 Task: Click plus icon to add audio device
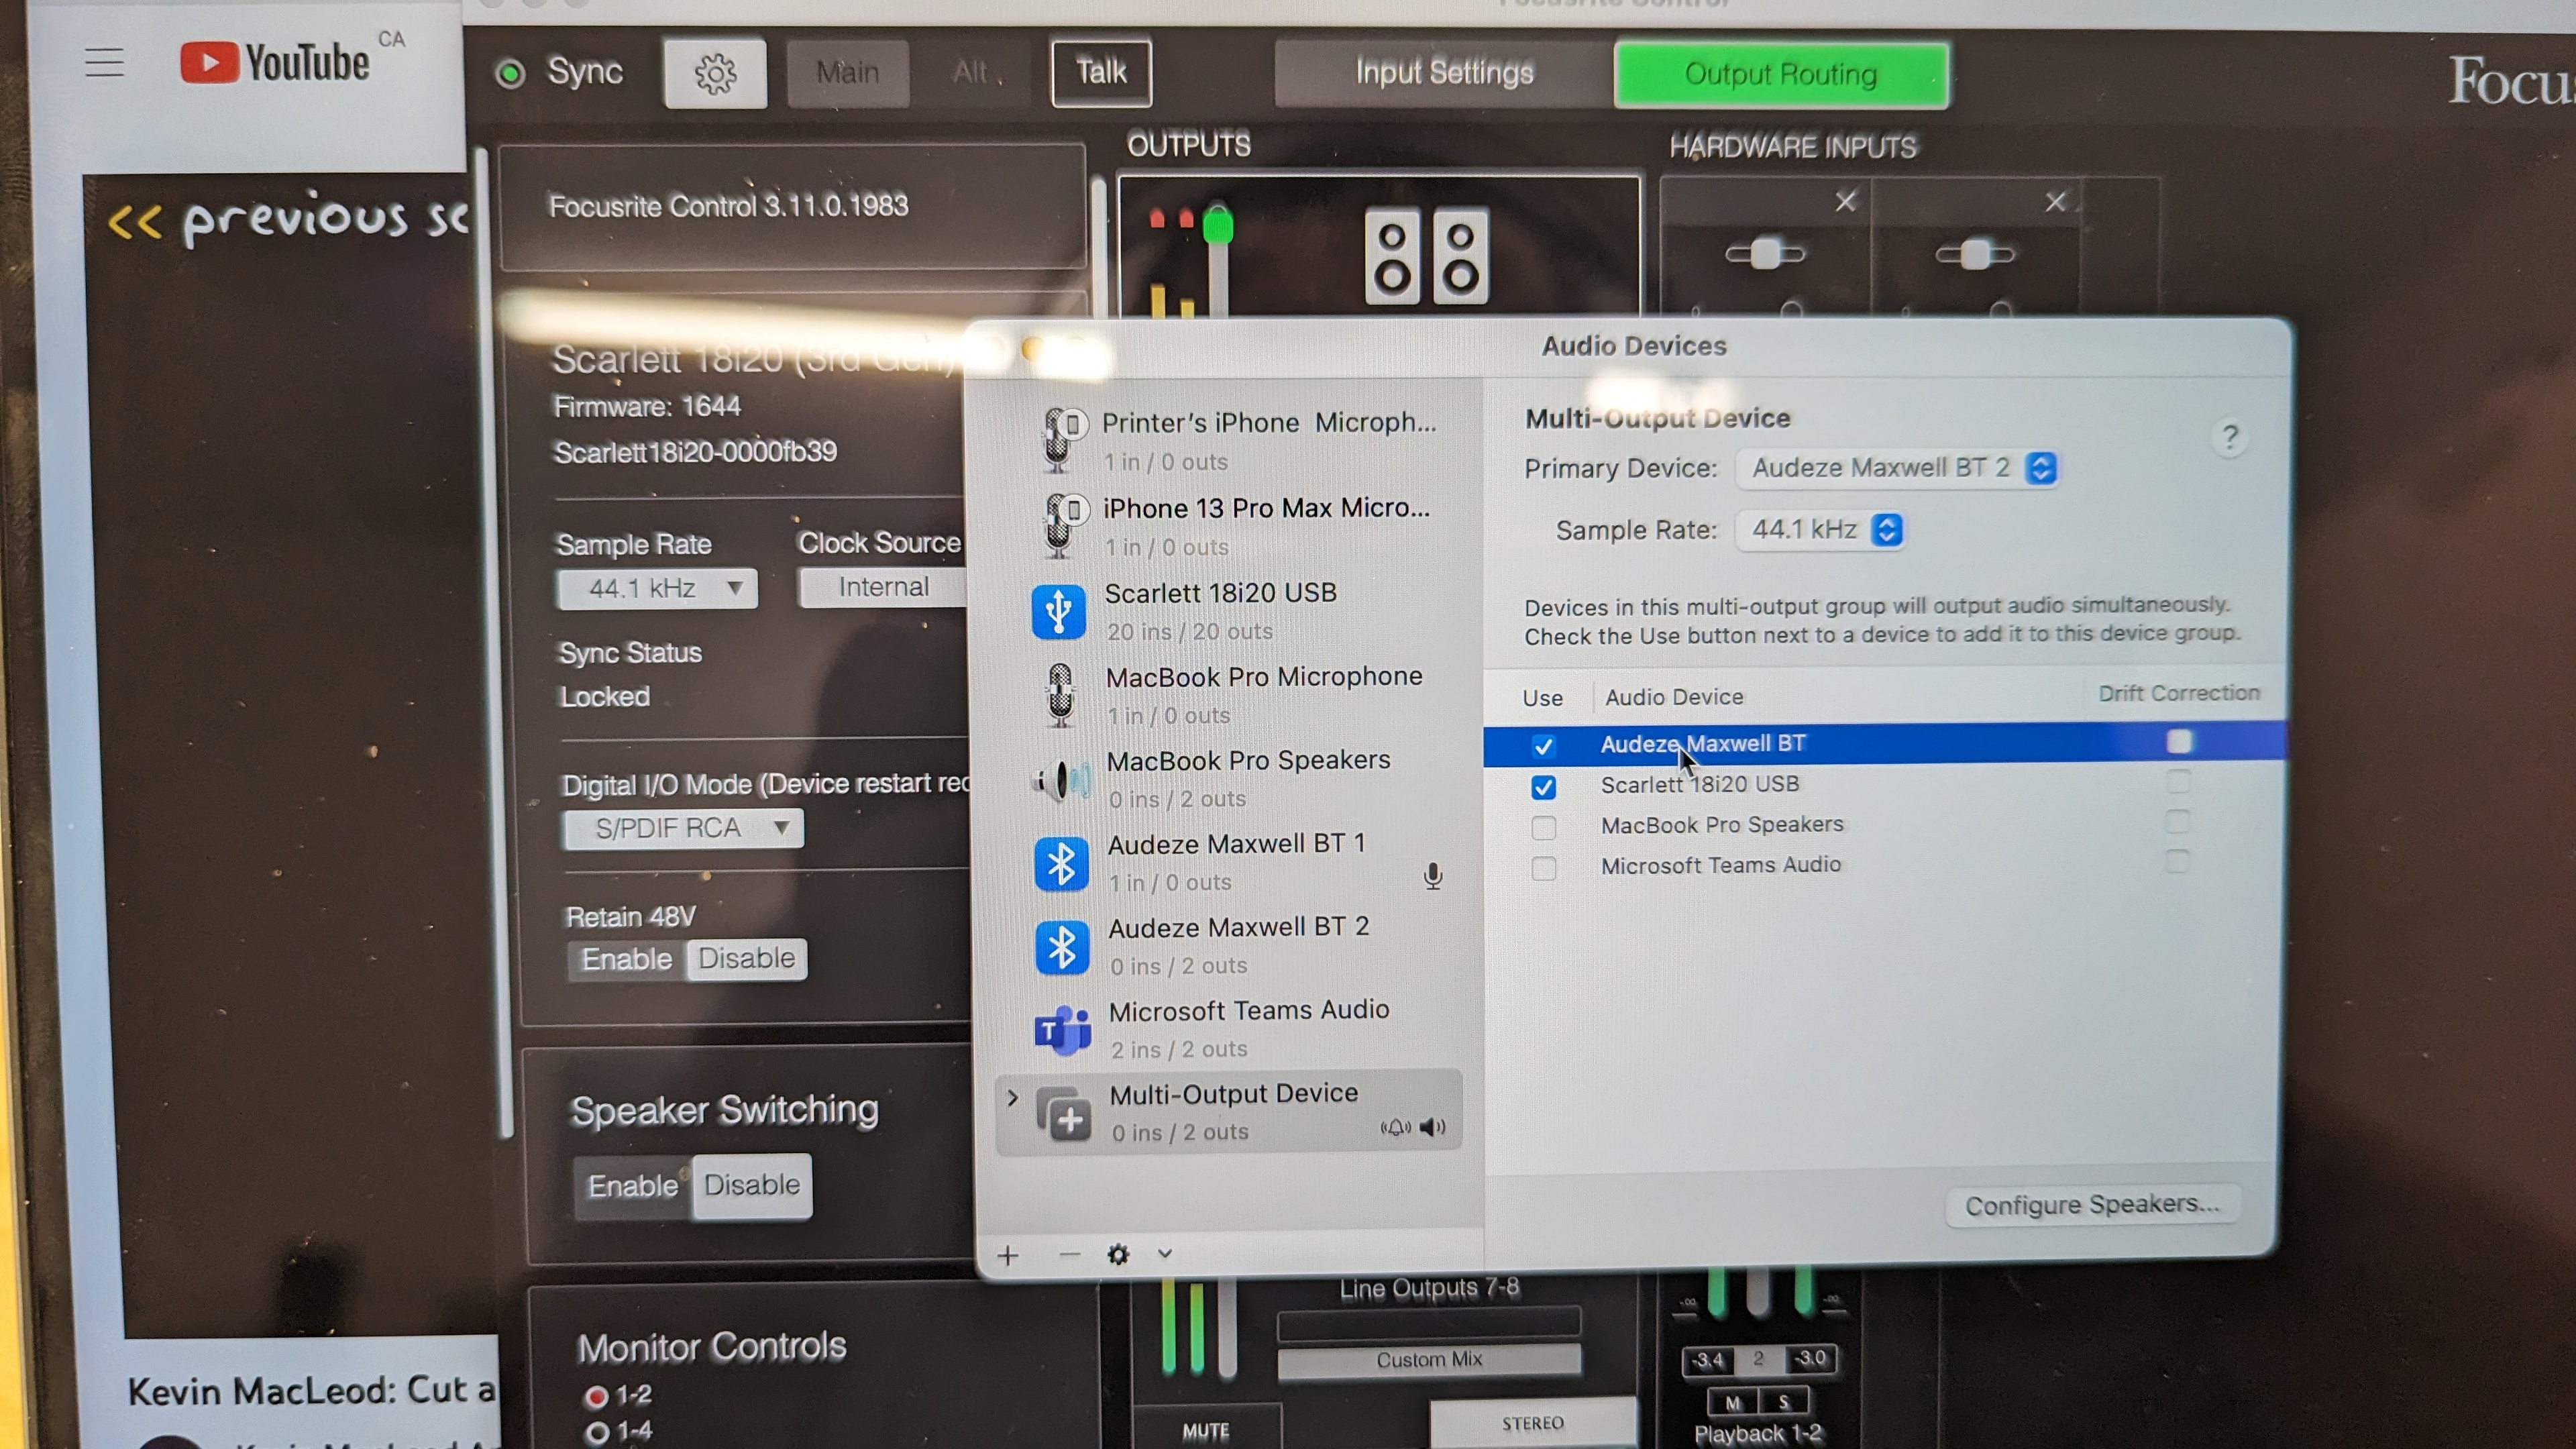click(1008, 1255)
